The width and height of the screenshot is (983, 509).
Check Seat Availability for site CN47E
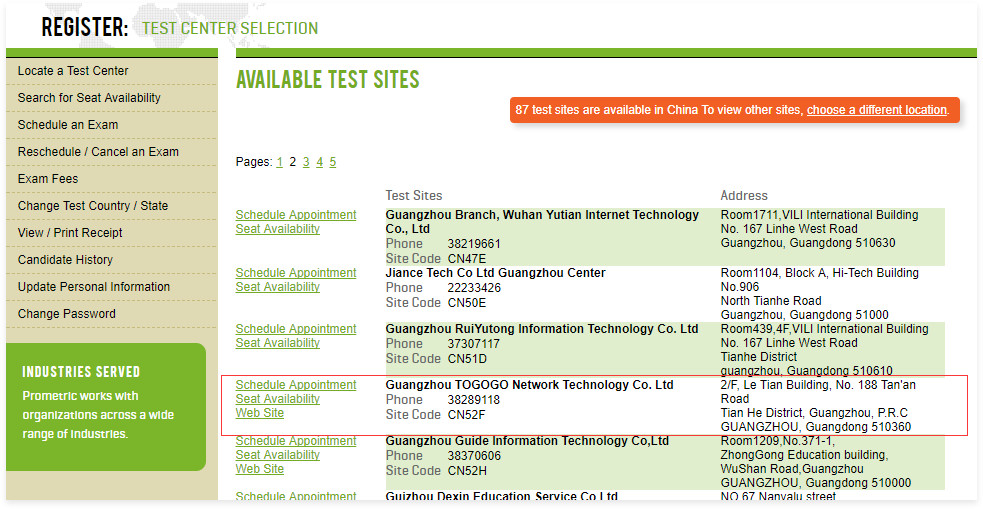click(x=278, y=229)
